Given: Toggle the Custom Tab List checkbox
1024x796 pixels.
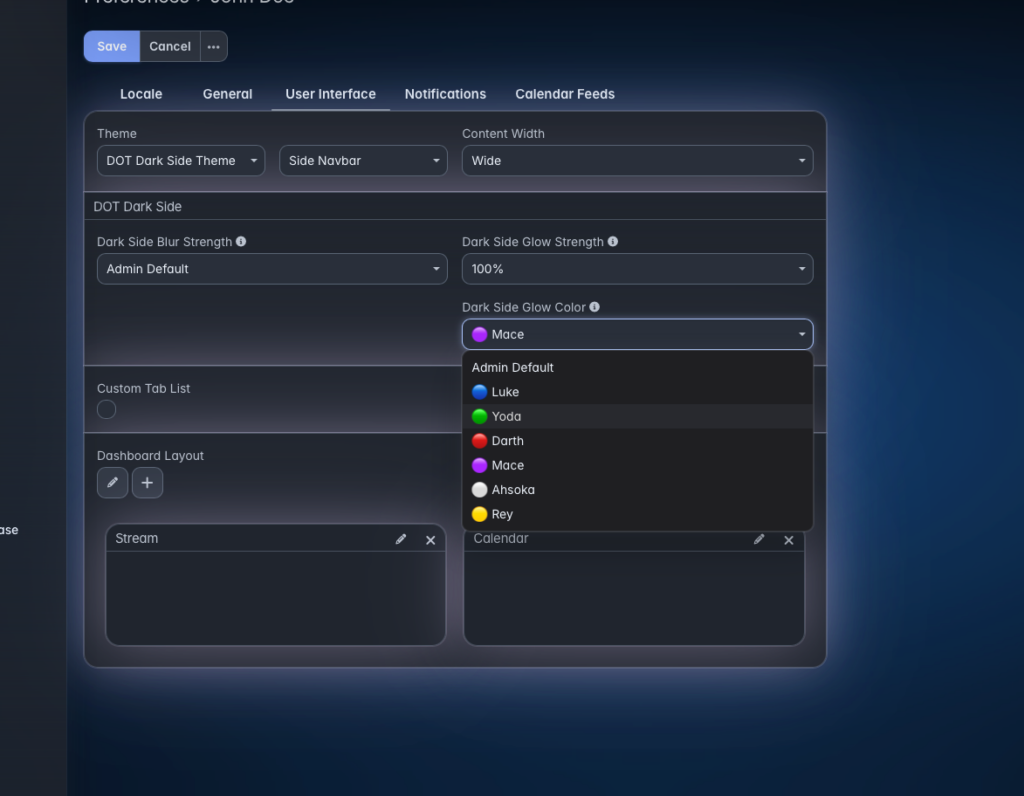Looking at the screenshot, I should 106,409.
